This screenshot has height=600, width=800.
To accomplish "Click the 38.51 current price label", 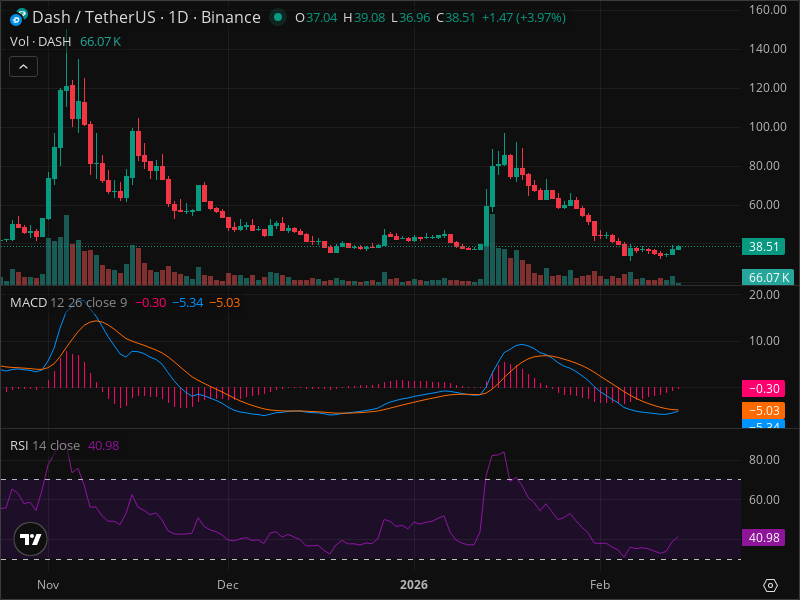I will (763, 247).
